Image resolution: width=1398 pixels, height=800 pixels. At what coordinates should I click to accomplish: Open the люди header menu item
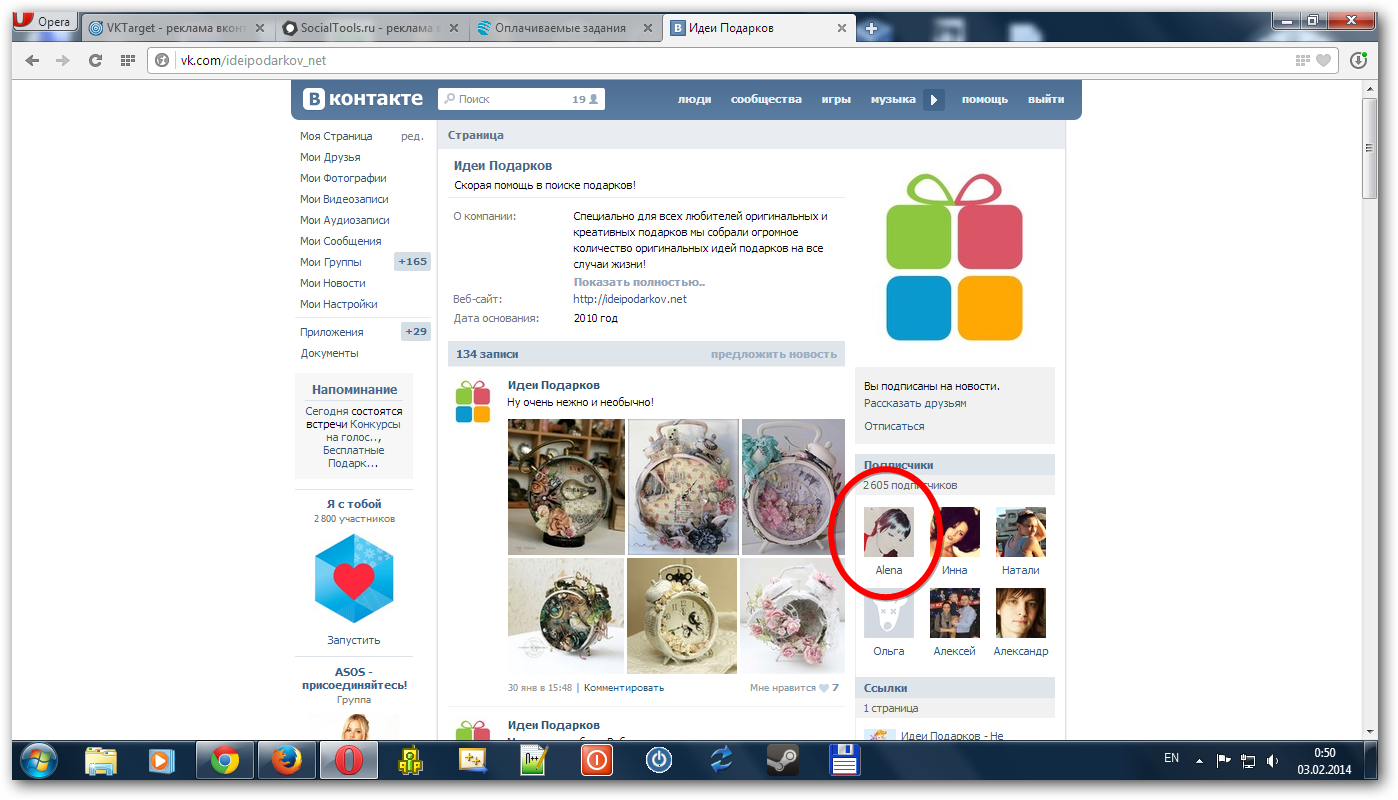click(694, 99)
